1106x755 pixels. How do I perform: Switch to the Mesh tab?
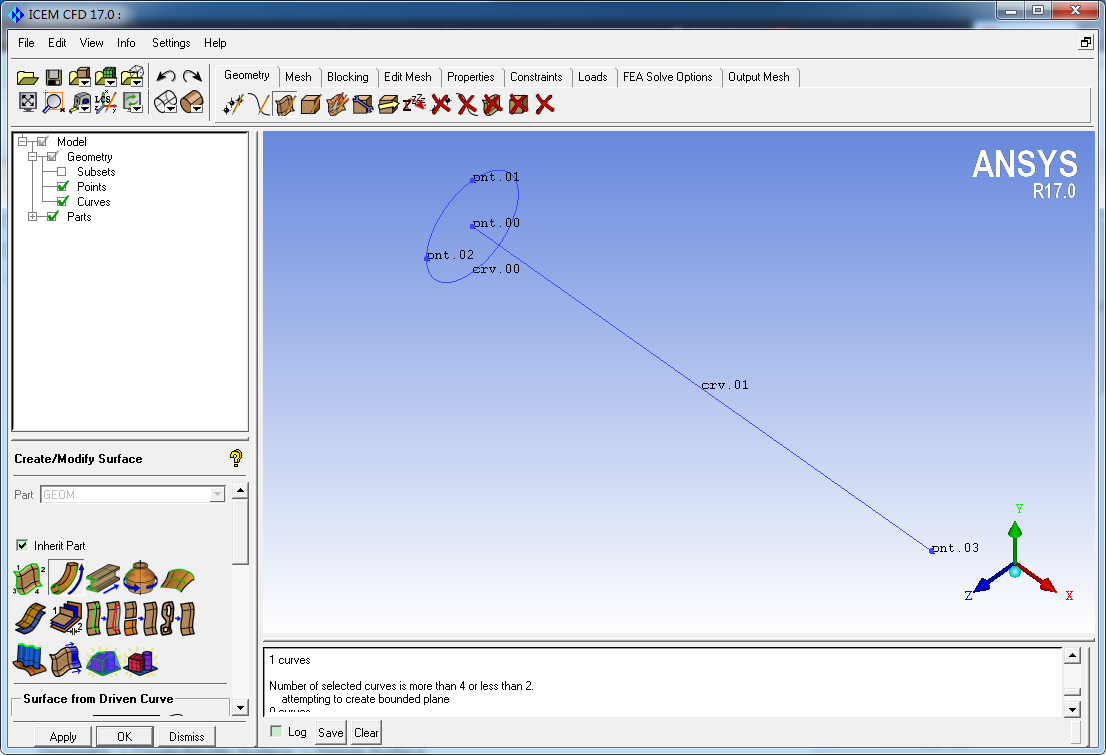(298, 77)
